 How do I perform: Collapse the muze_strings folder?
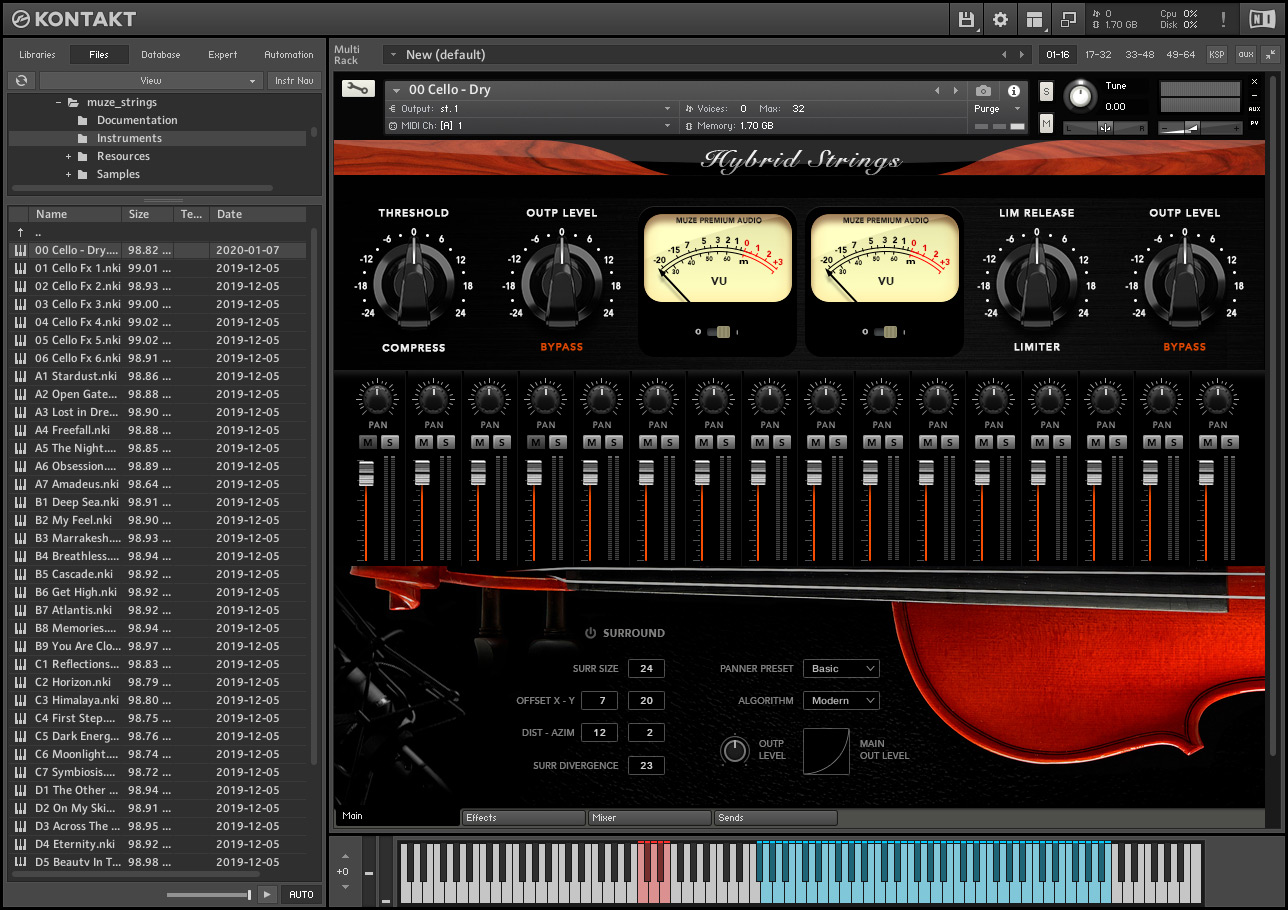[x=59, y=102]
